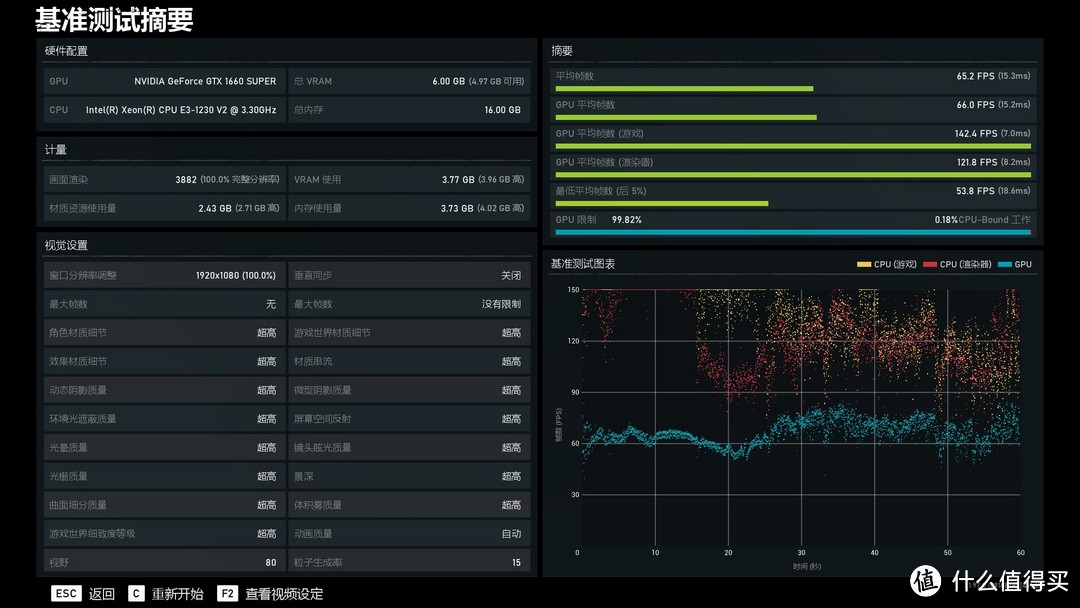The height and width of the screenshot is (608, 1080).
Task: Click the 99.82% GPU limit value
Action: click(627, 220)
